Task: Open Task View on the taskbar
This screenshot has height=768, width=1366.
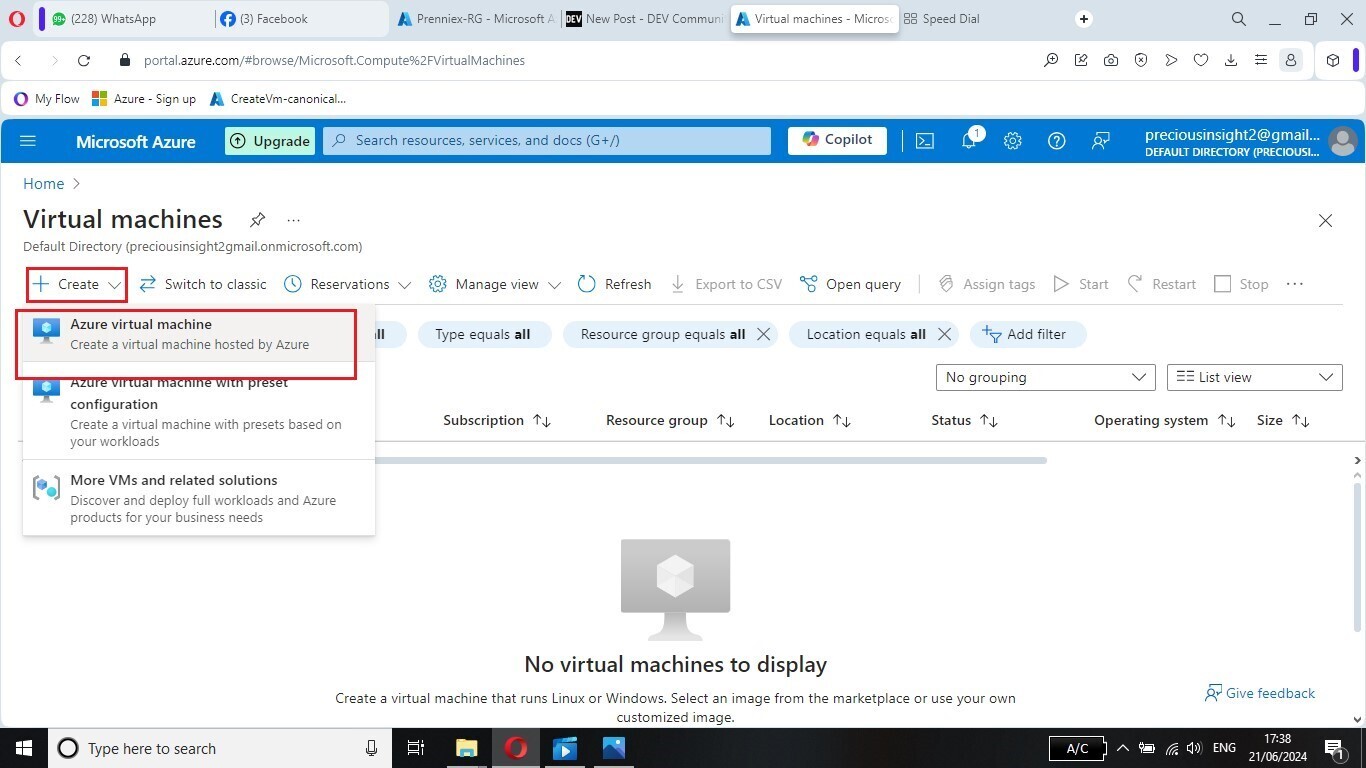Action: pyautogui.click(x=416, y=748)
